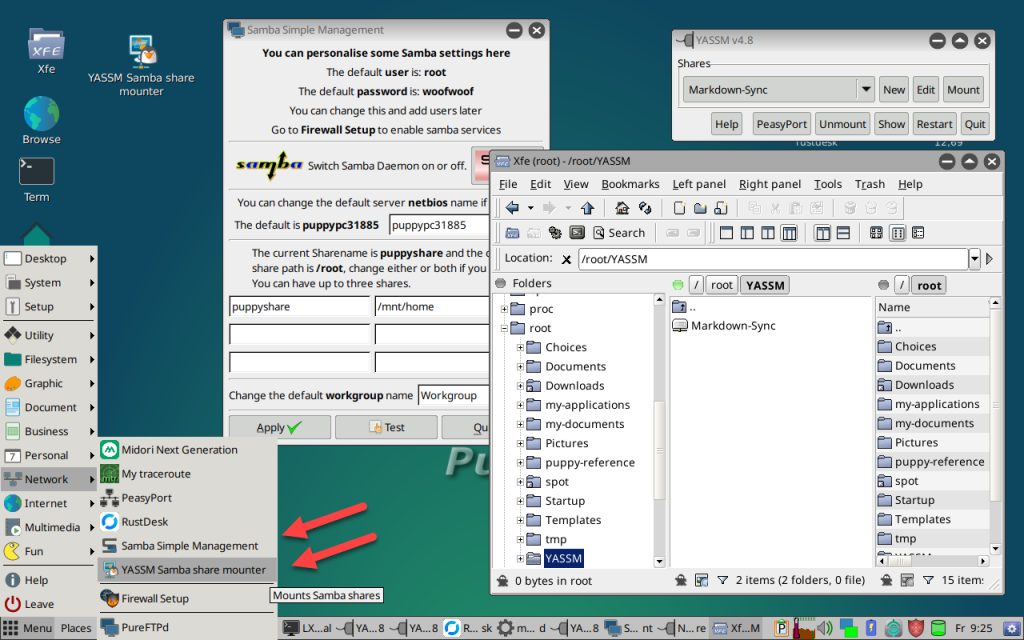Click Test button in Samba Simple Management
This screenshot has width=1024, height=640.
[387, 427]
